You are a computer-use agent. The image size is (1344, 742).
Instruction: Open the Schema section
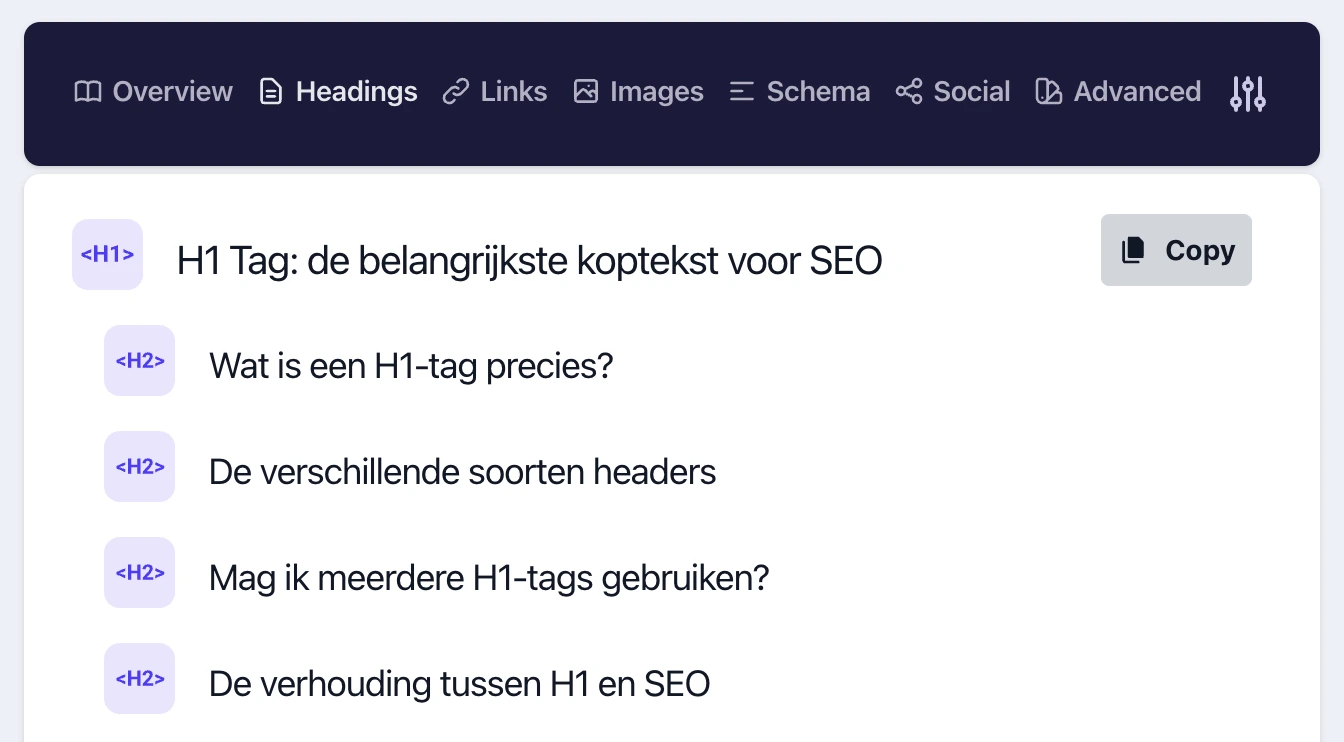pos(817,91)
